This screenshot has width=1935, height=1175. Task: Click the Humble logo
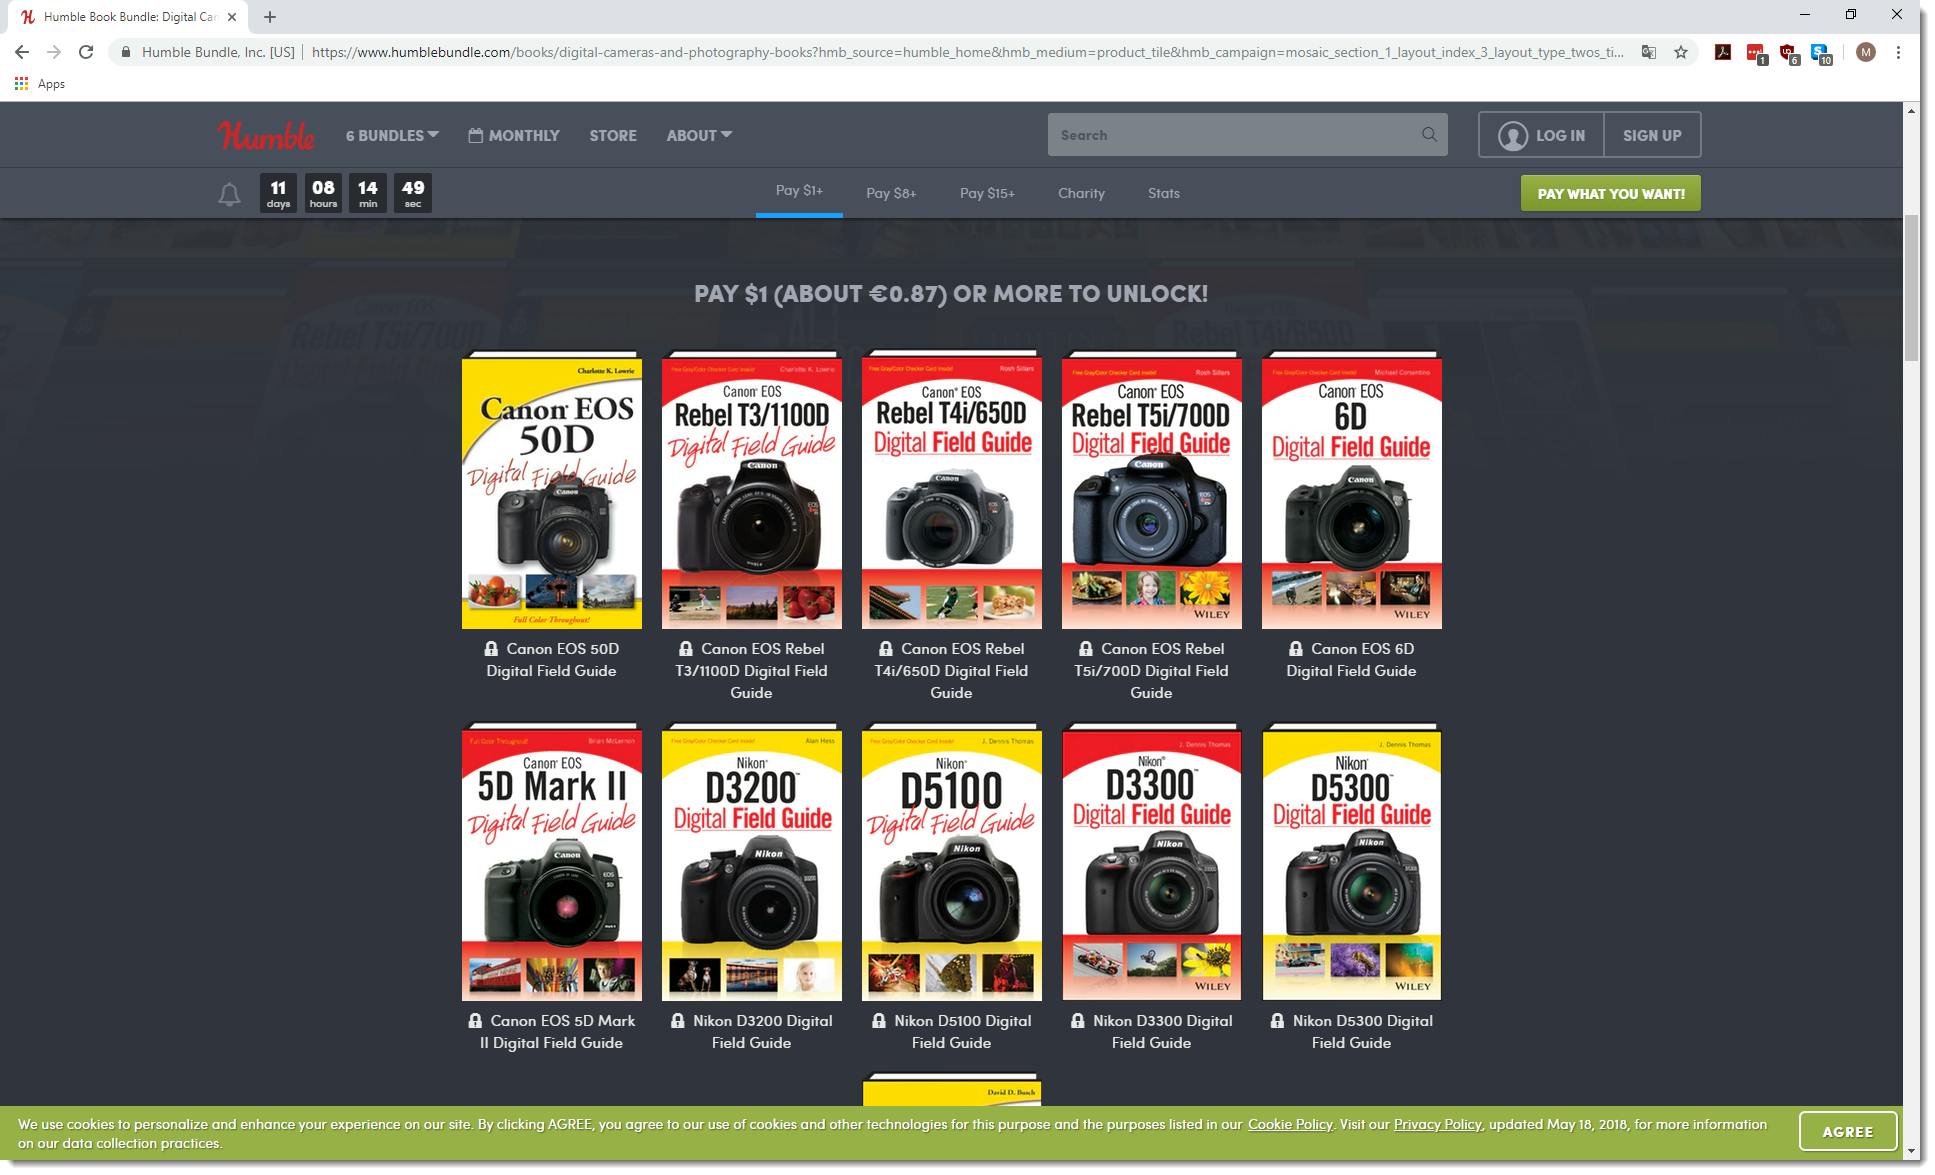click(x=266, y=135)
